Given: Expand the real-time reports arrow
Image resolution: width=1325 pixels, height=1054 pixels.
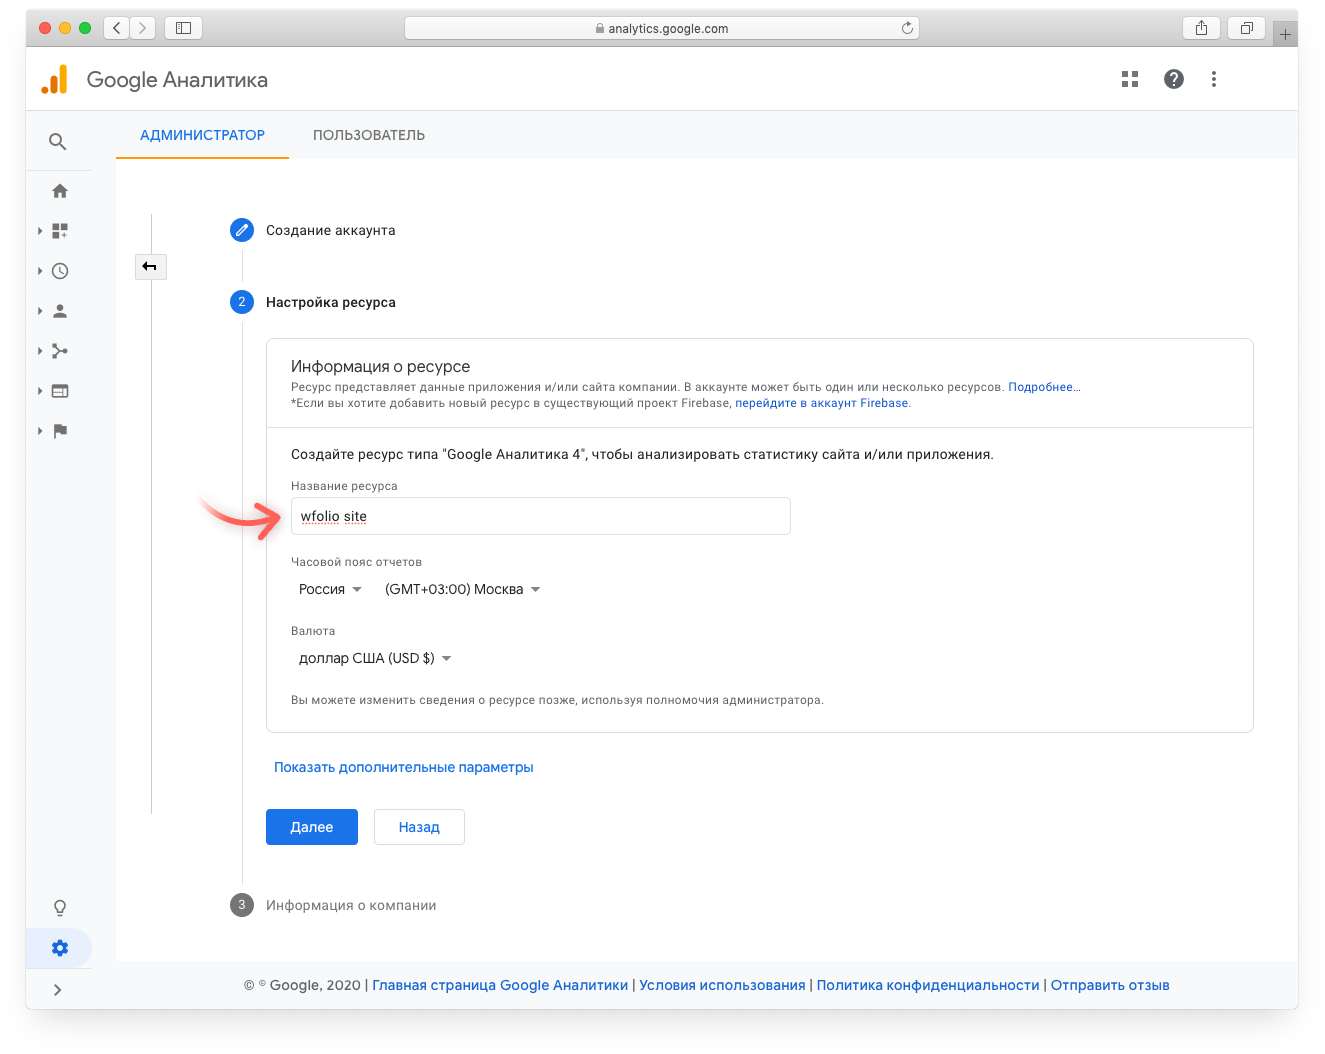Looking at the screenshot, I should pos(40,271).
